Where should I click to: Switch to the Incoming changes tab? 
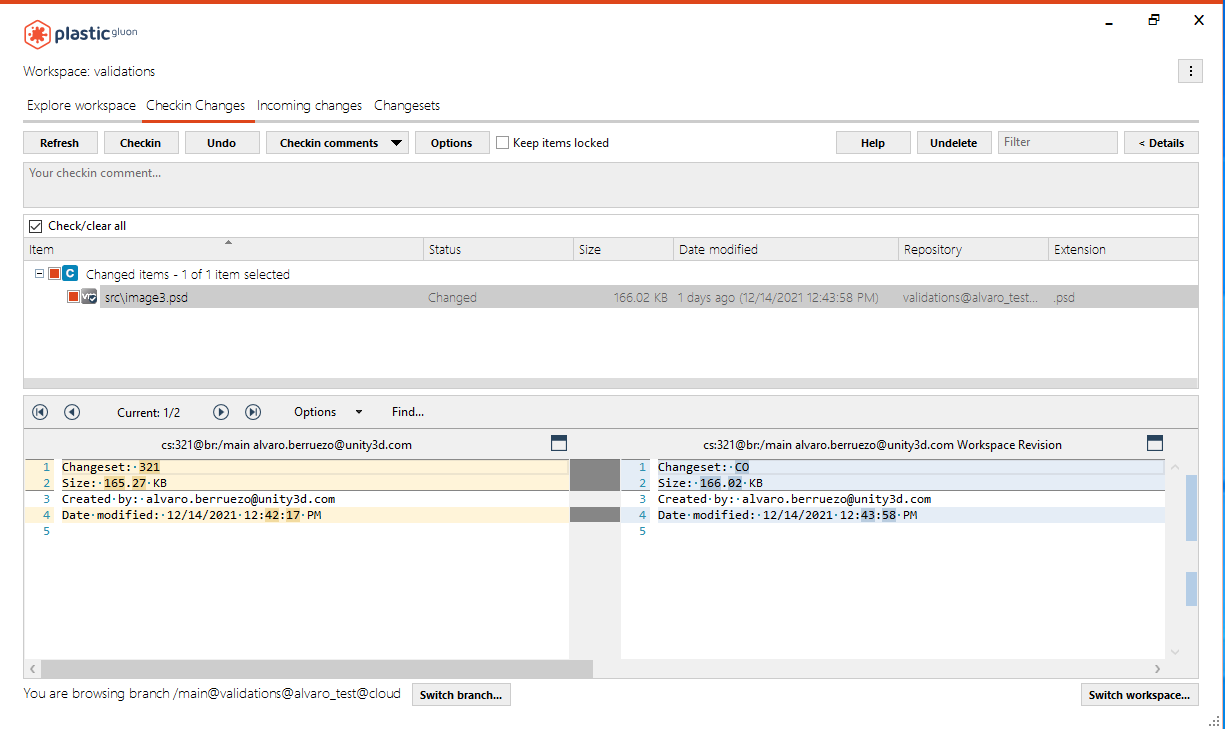click(x=311, y=105)
